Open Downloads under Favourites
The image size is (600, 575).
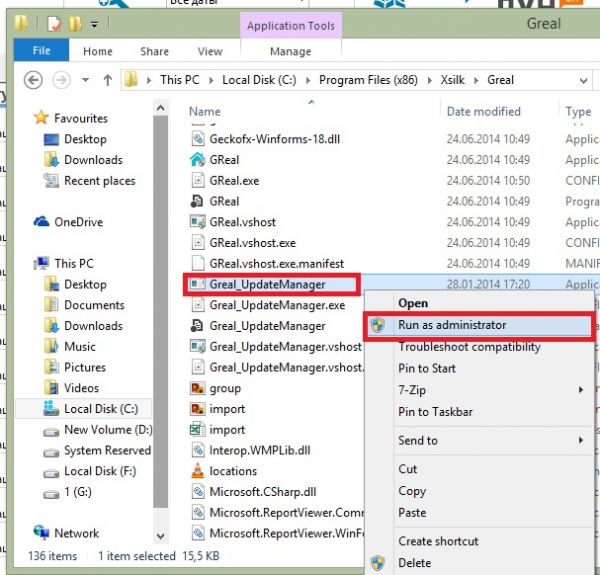click(x=93, y=160)
